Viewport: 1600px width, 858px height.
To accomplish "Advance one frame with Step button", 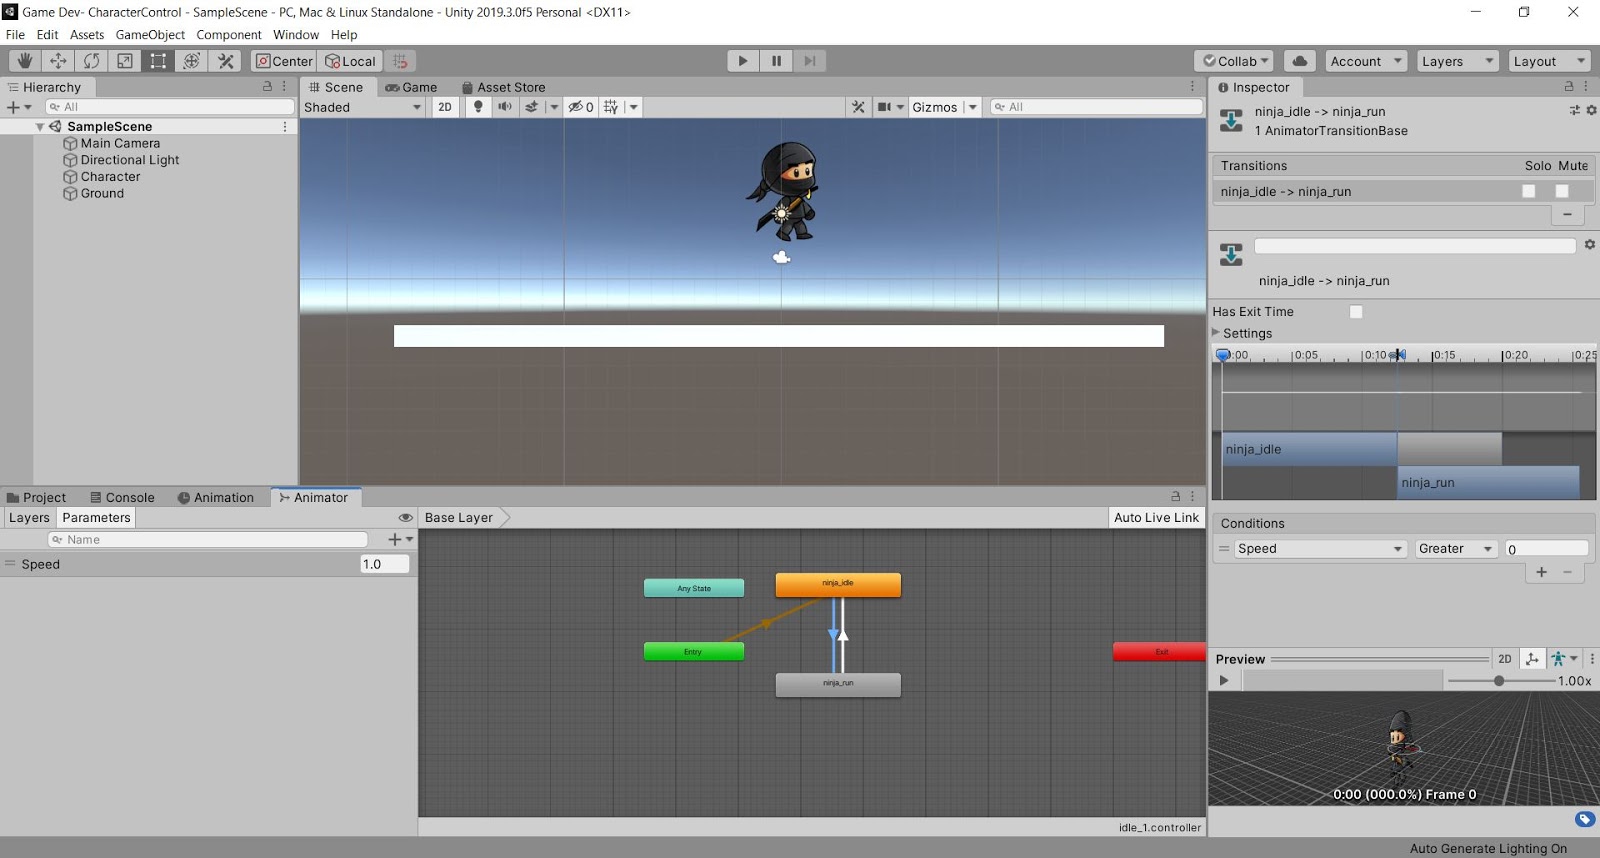I will pyautogui.click(x=810, y=61).
